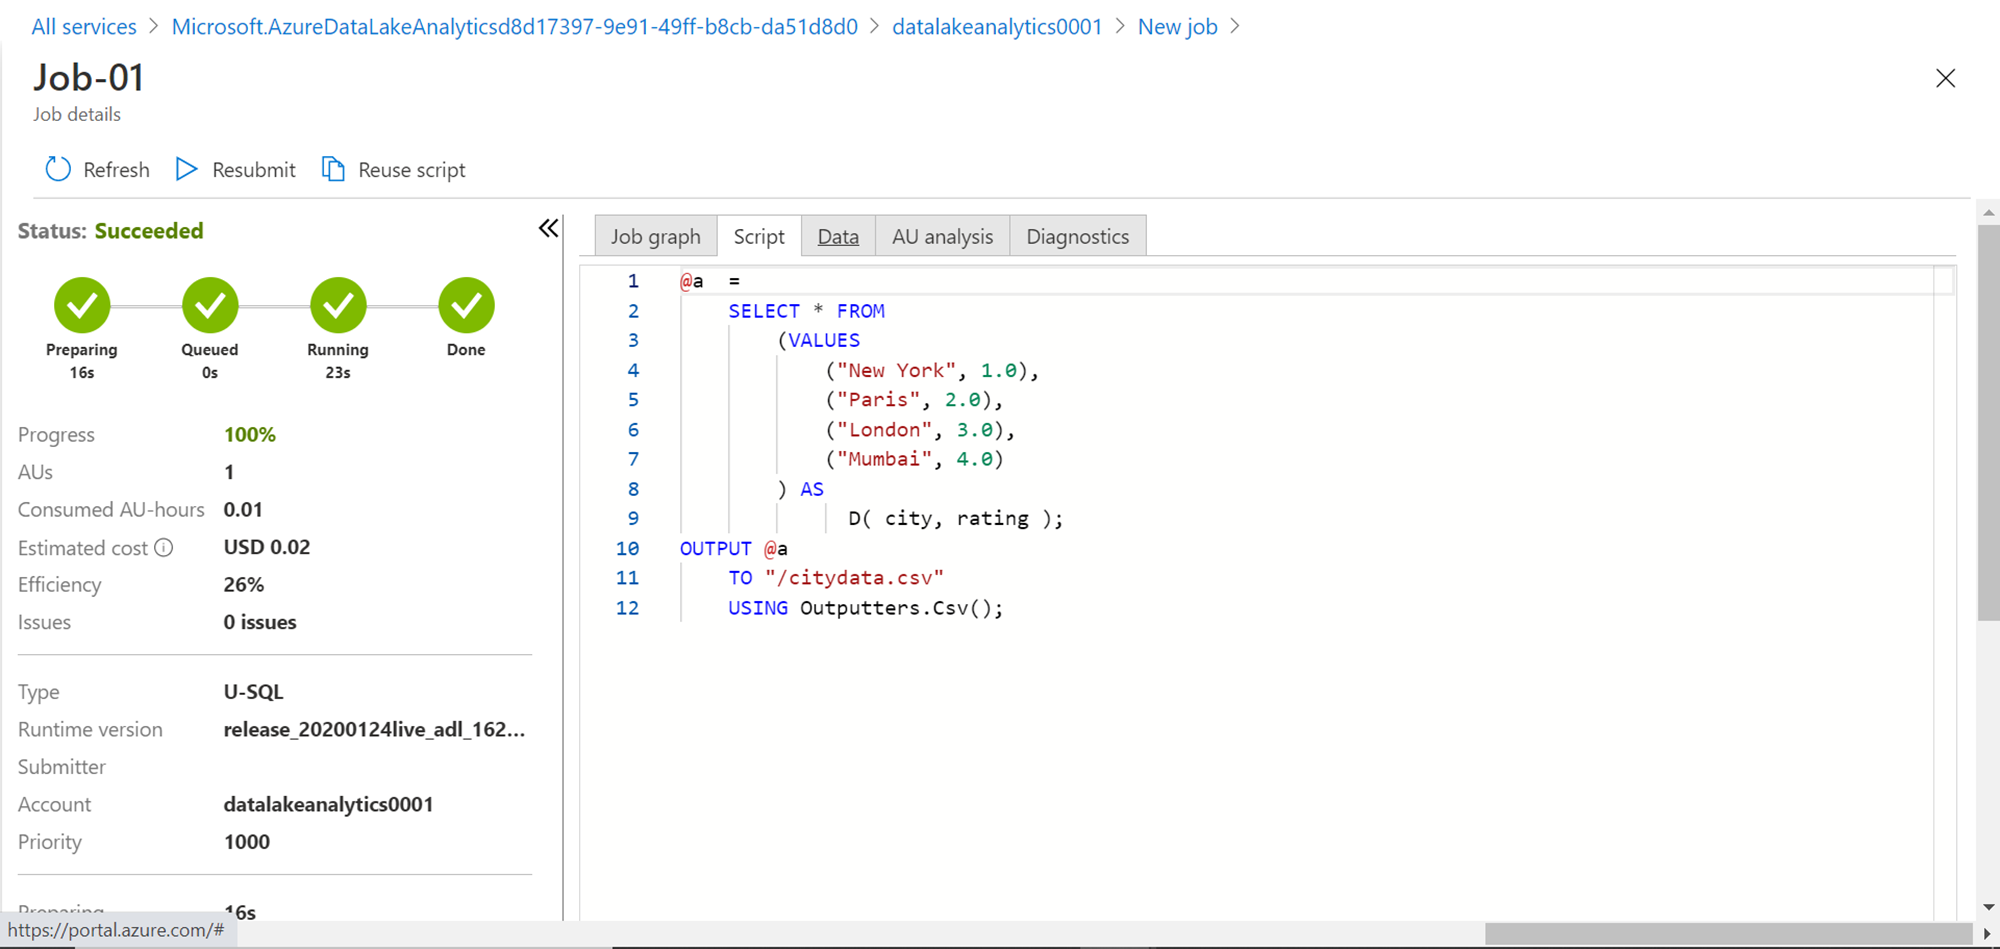Open datalakeanalytics0001 breadcrumb link
The image size is (2000, 949).
pyautogui.click(x=997, y=27)
